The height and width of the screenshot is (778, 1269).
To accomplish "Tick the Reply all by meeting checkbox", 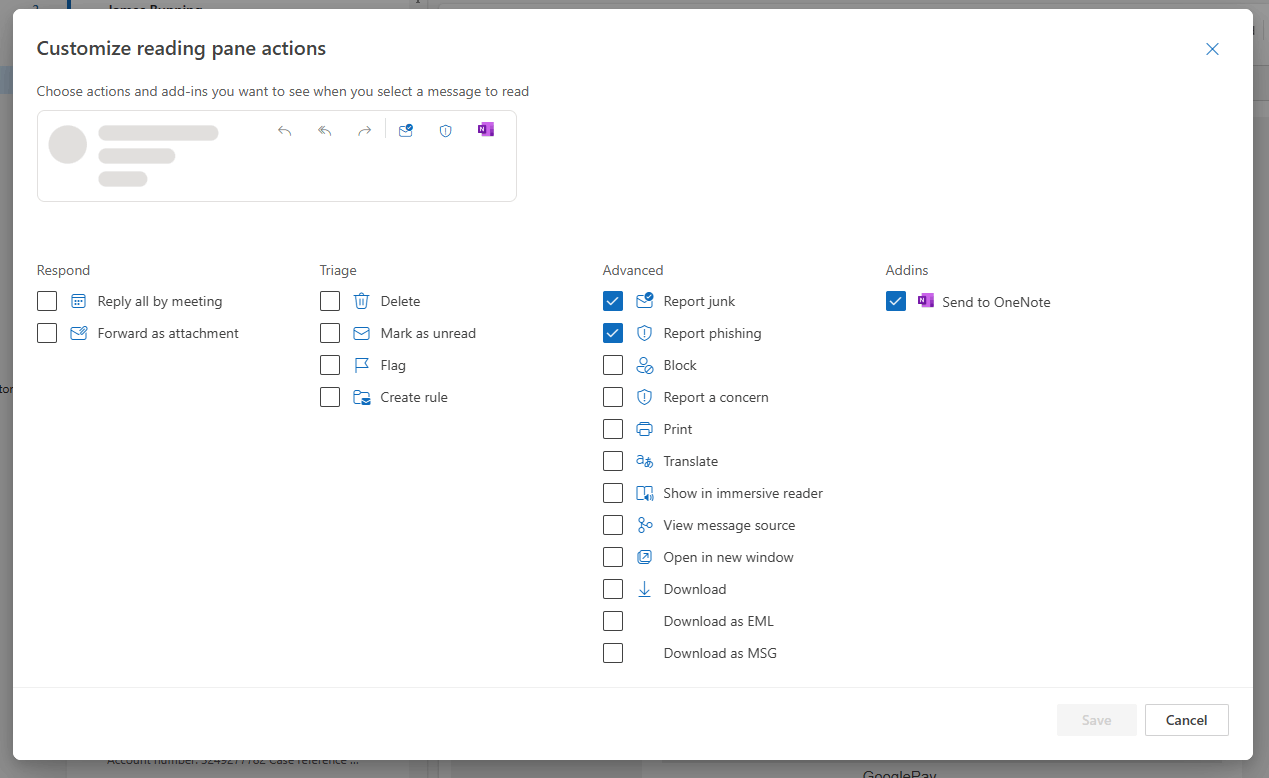I will click(x=47, y=301).
